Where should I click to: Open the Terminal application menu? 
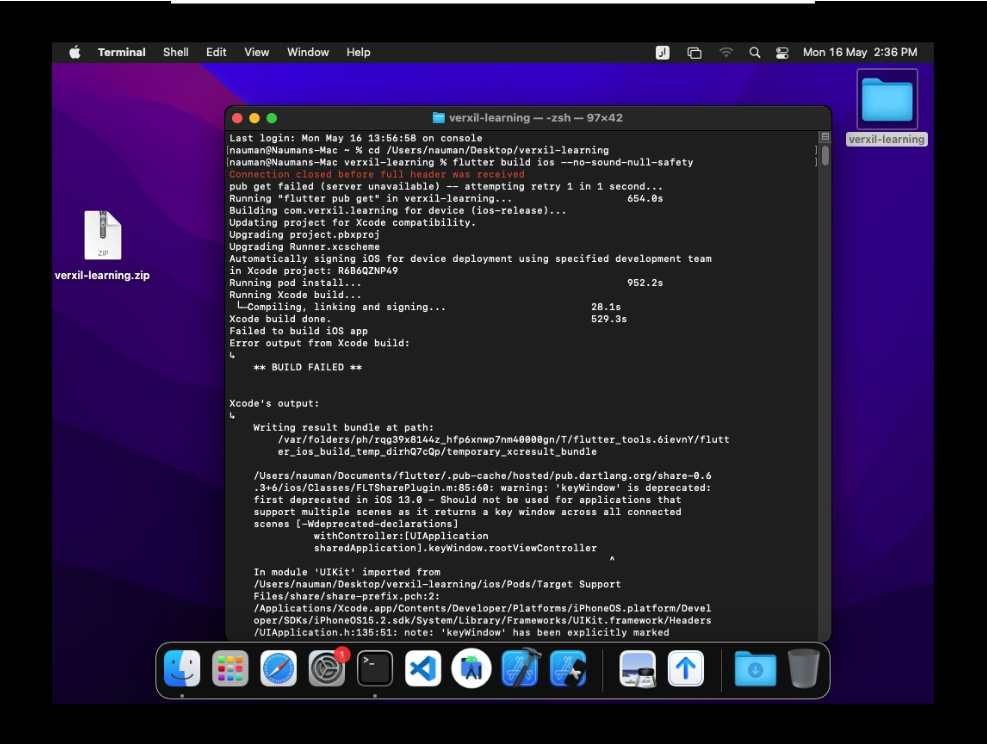[x=121, y=52]
